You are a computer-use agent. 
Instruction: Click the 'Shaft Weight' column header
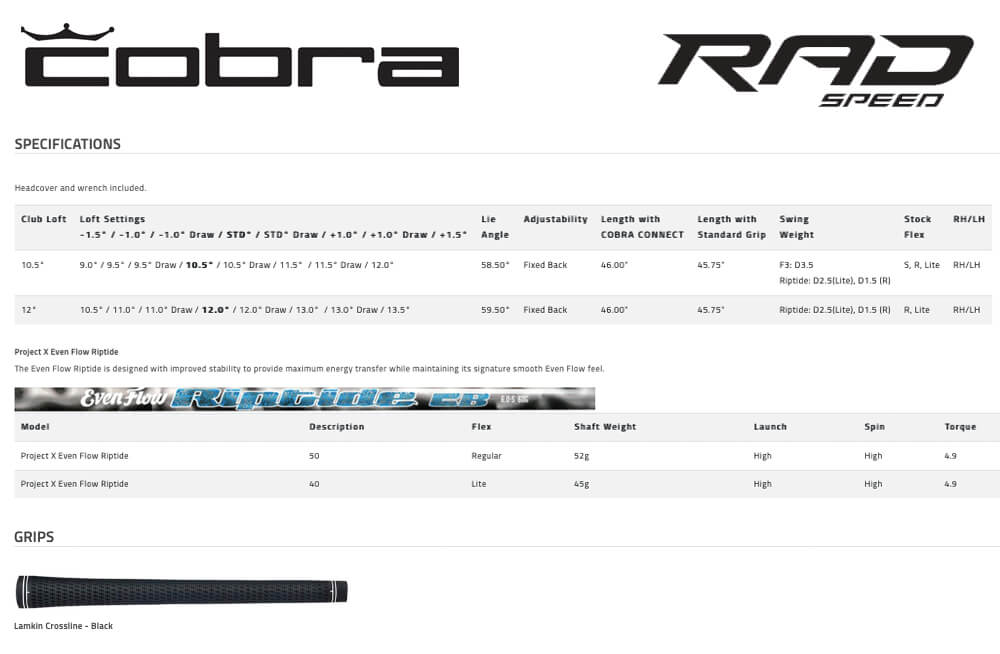605,427
